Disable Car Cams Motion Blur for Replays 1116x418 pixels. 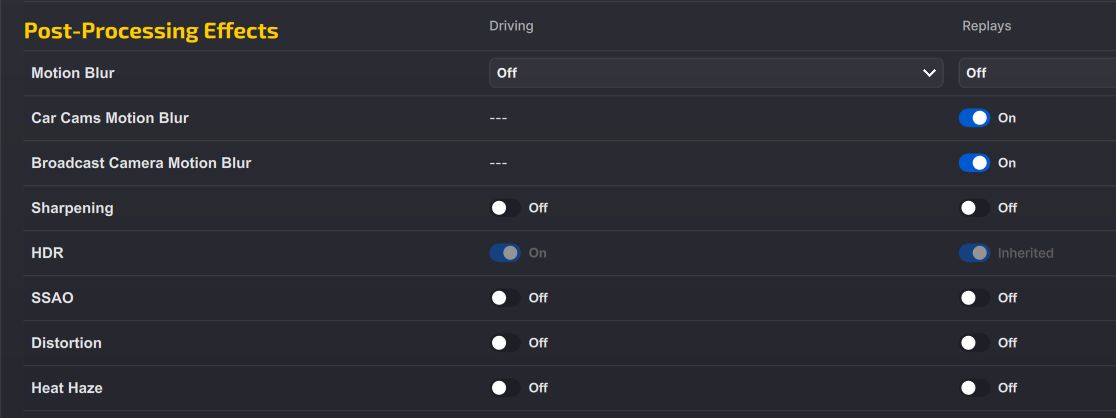pos(974,118)
